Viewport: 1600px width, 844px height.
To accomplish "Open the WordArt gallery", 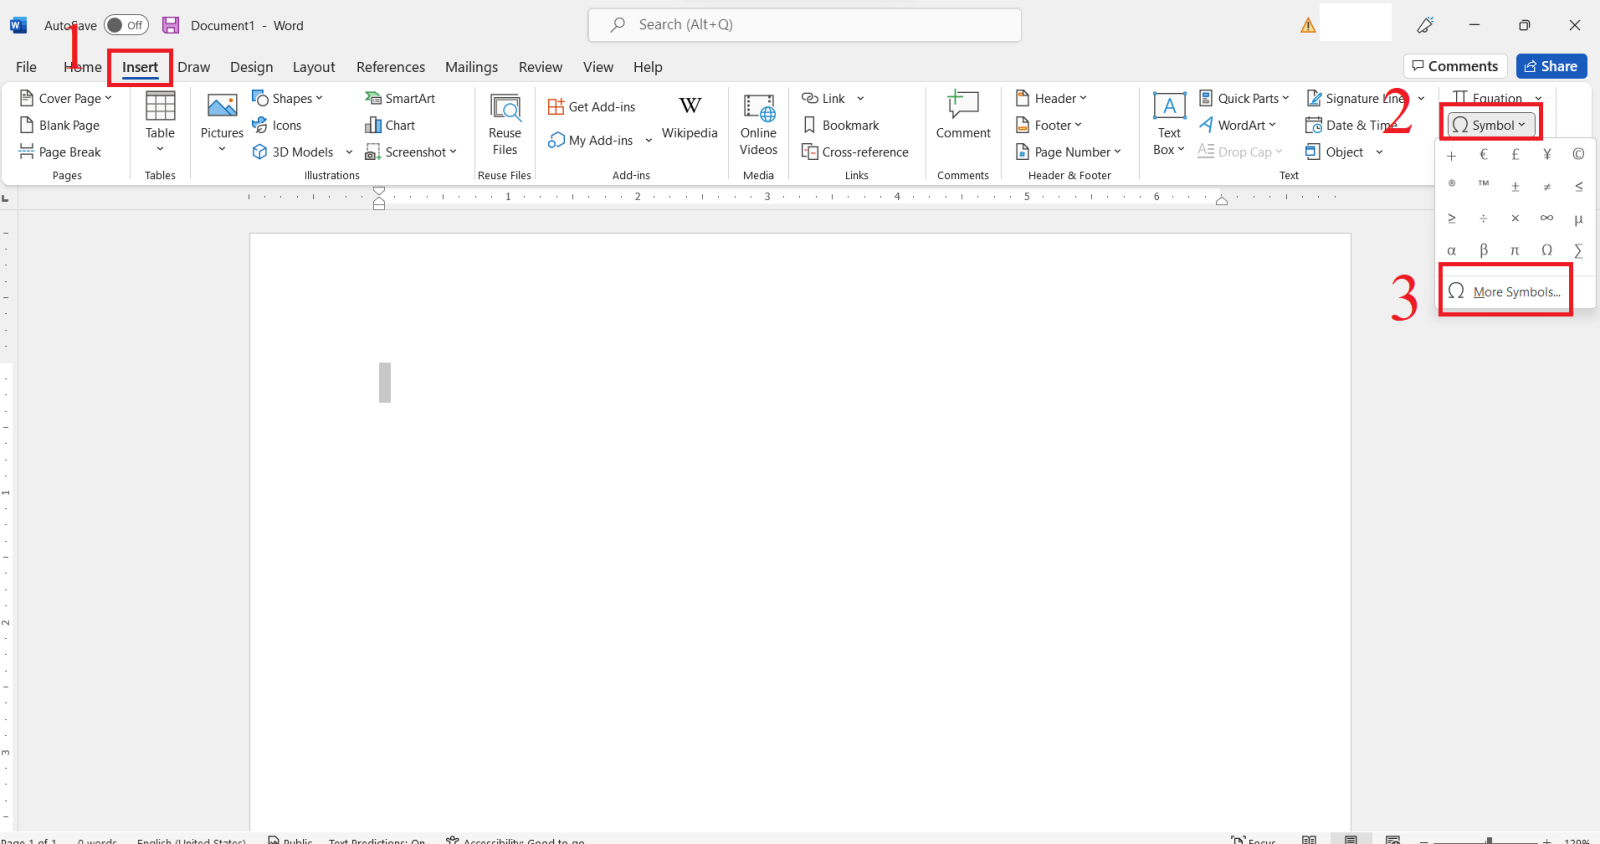I will point(1238,125).
